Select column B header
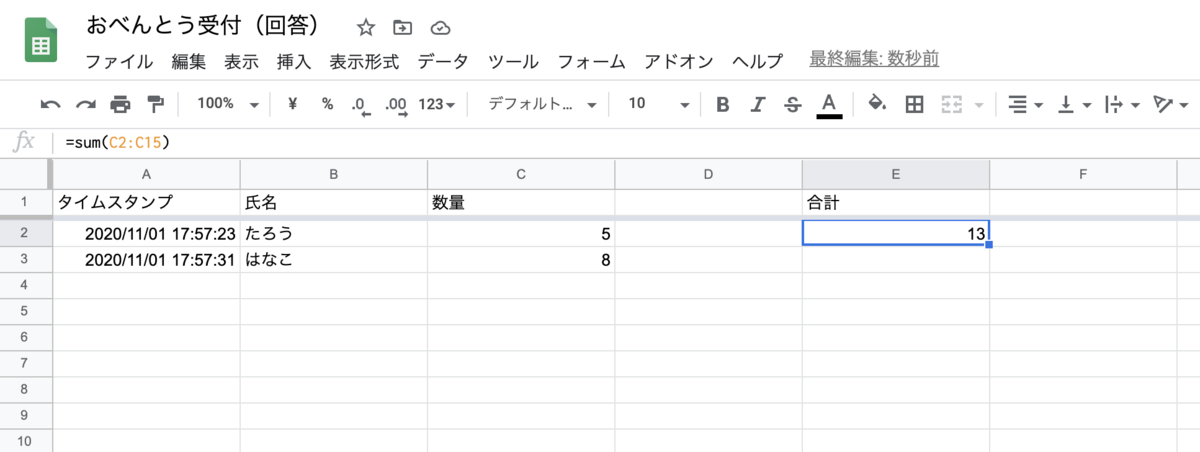 (334, 175)
